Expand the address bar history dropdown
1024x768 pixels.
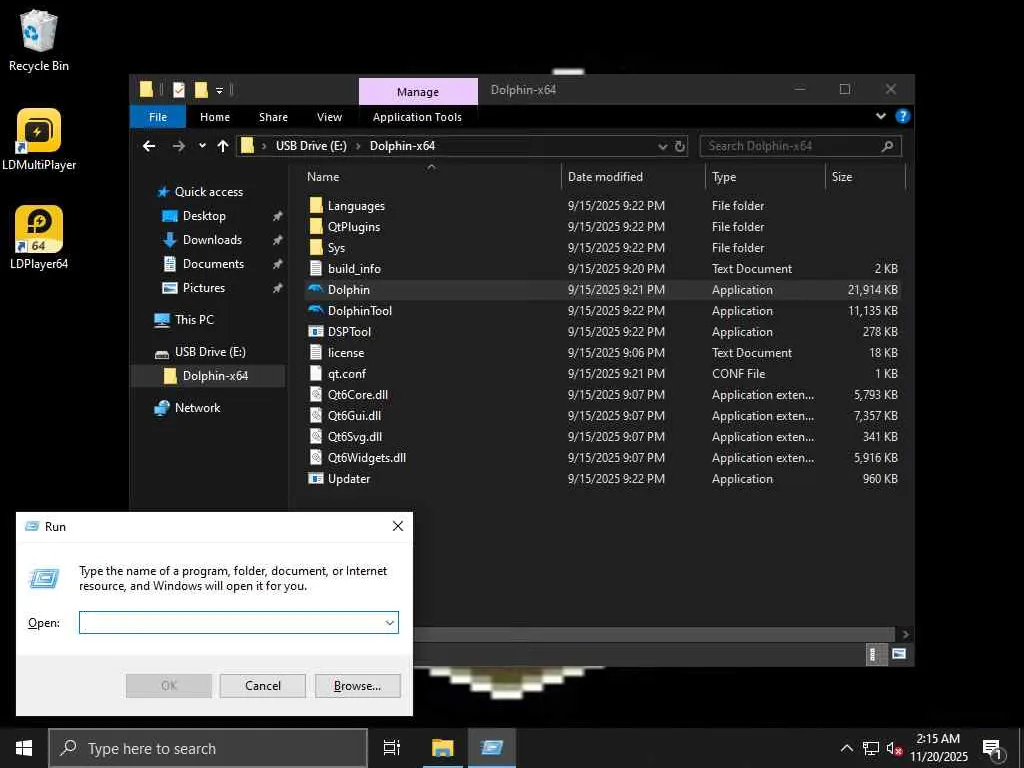pyautogui.click(x=663, y=146)
